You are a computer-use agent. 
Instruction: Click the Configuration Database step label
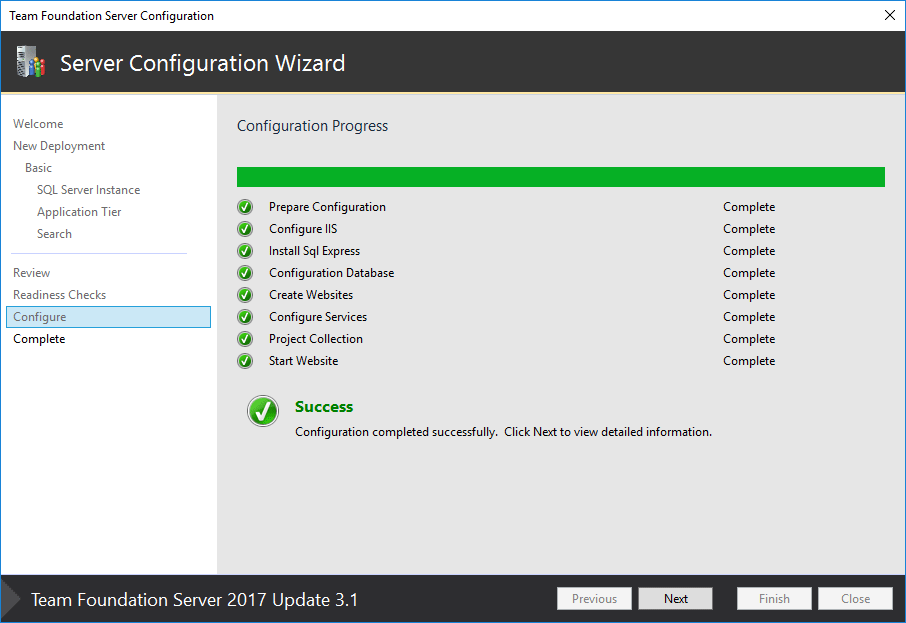click(332, 273)
